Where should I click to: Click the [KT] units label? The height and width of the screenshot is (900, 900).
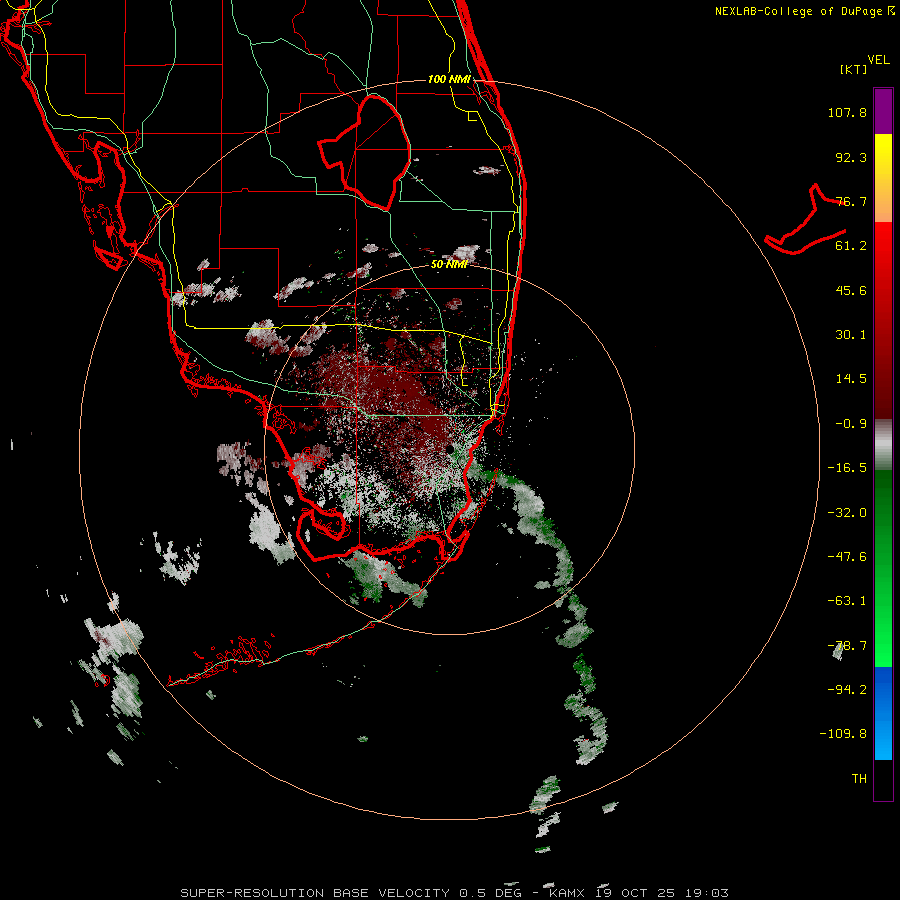point(853,69)
